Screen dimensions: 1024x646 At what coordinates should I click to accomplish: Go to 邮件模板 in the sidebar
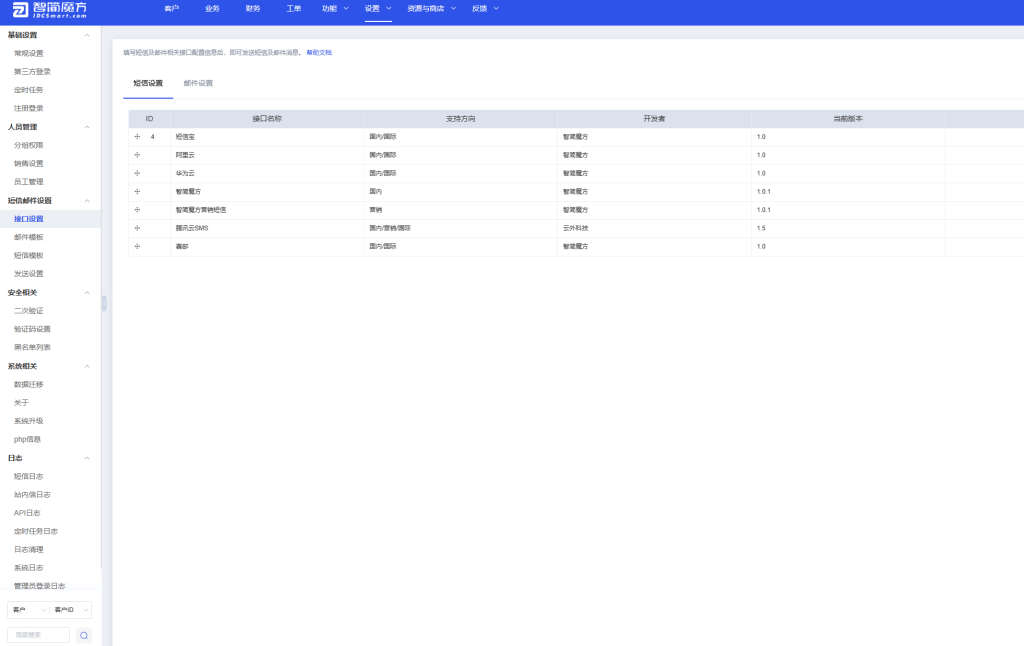click(29, 237)
